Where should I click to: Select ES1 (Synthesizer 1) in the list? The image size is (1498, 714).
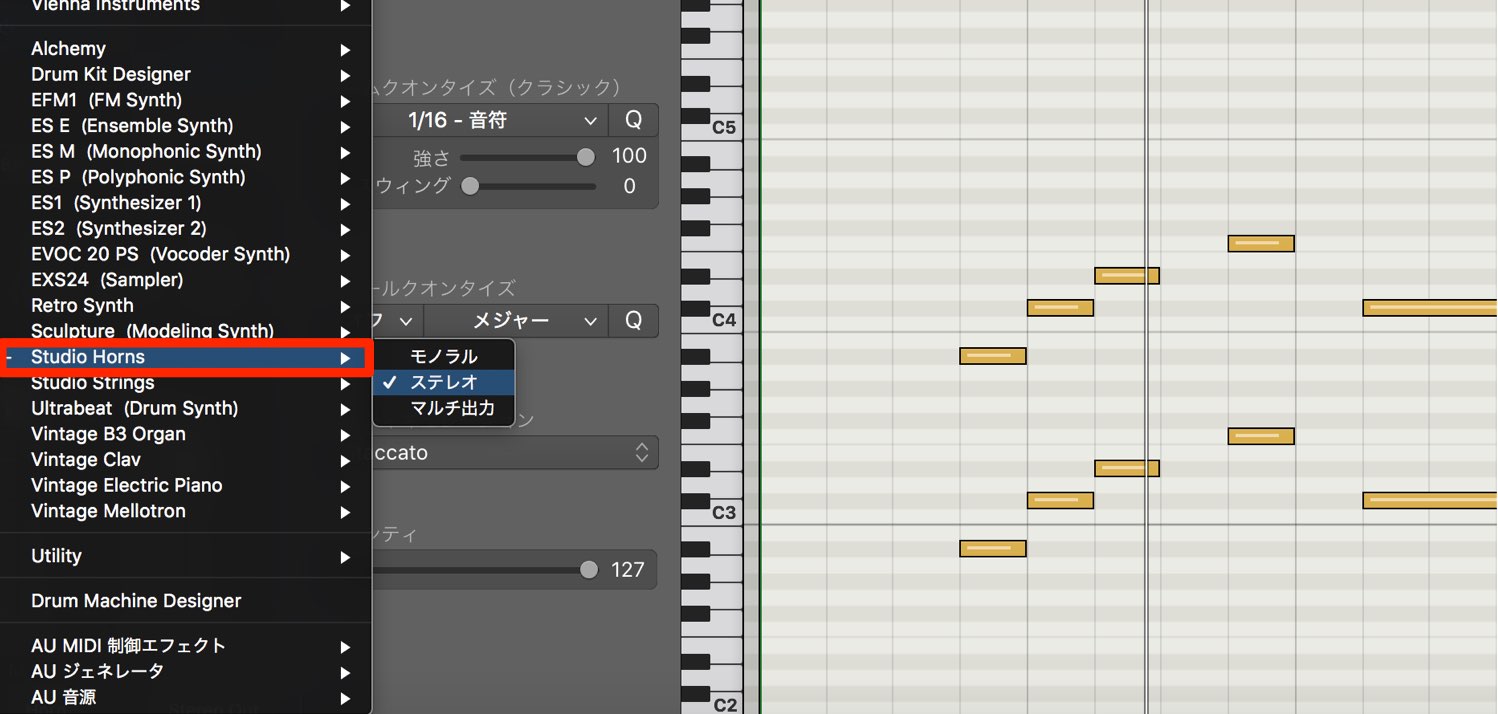(186, 202)
